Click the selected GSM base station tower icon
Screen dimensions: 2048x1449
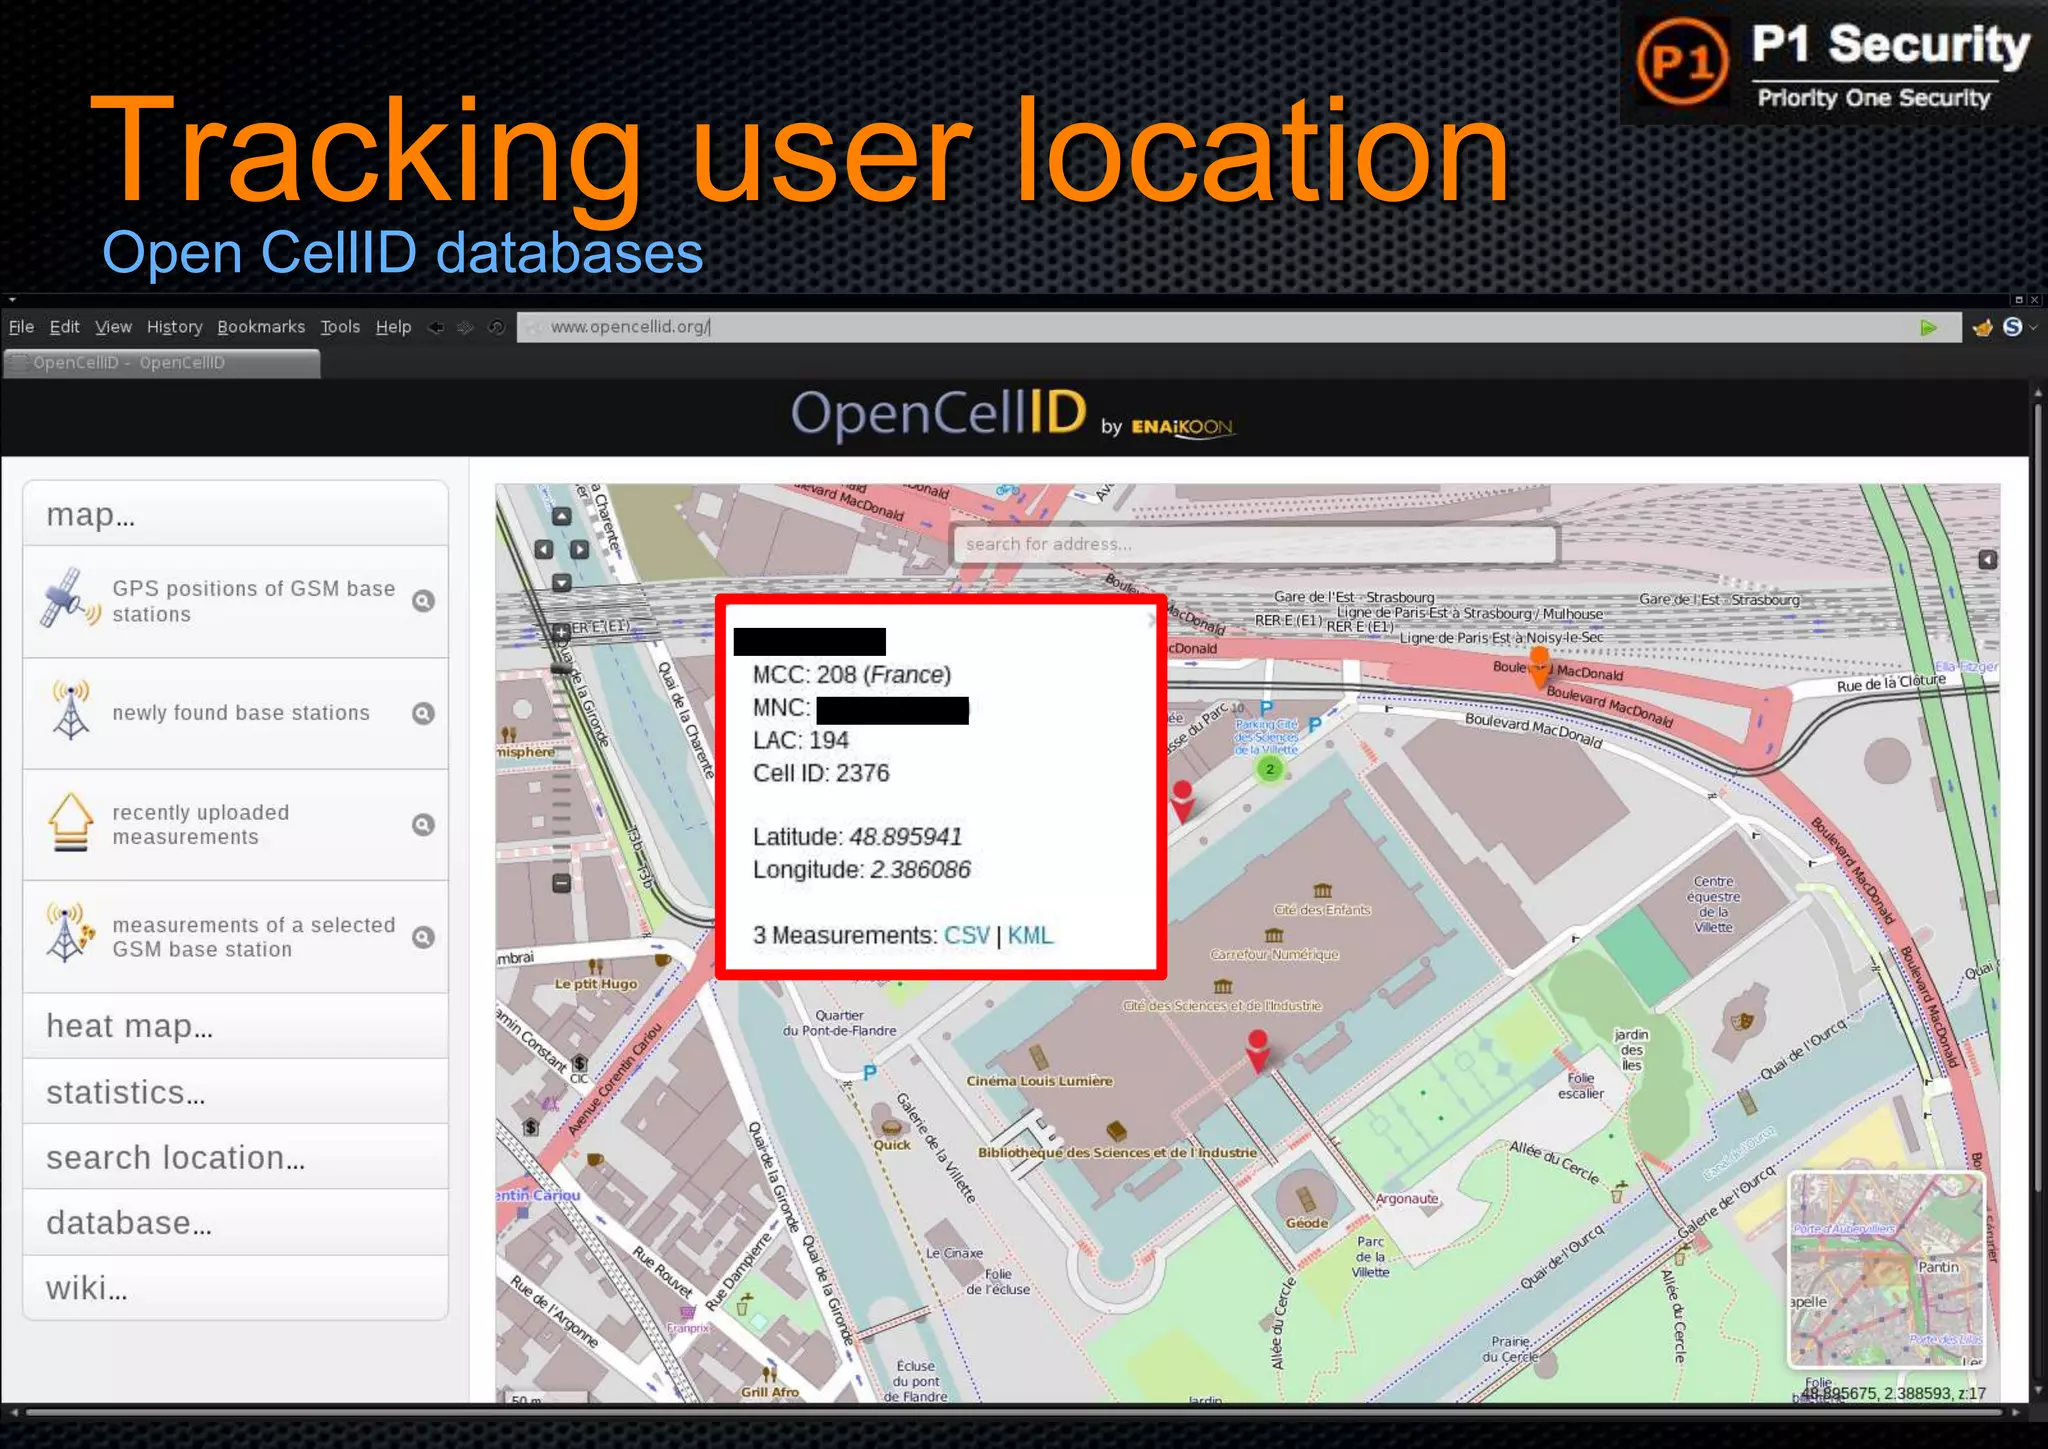pos(70,932)
